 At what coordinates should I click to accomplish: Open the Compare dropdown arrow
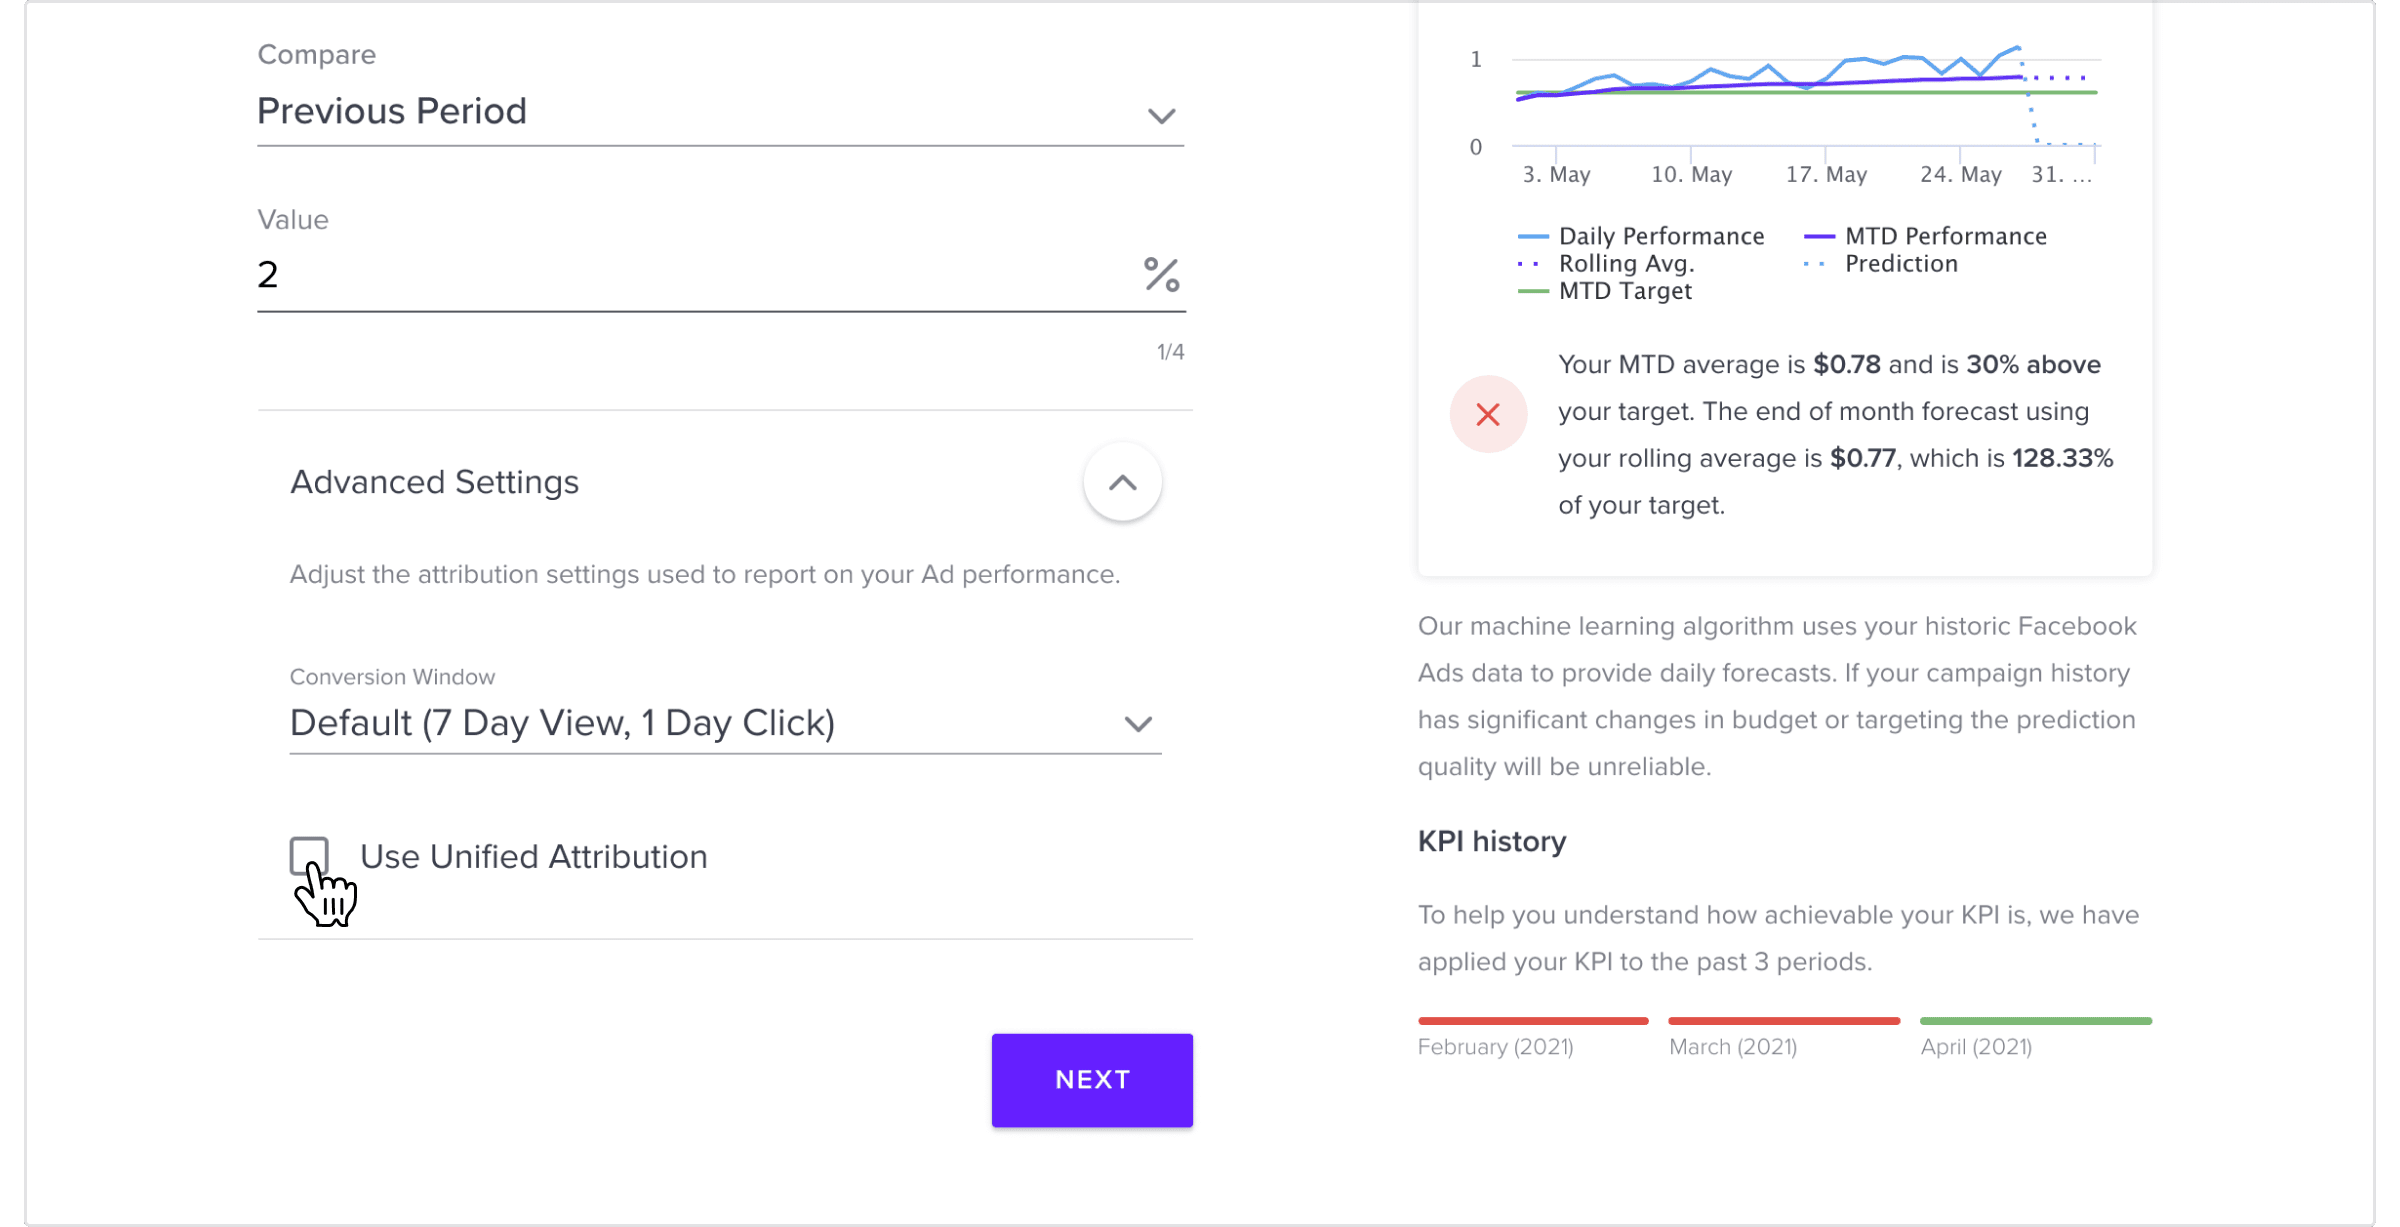pyautogui.click(x=1161, y=116)
